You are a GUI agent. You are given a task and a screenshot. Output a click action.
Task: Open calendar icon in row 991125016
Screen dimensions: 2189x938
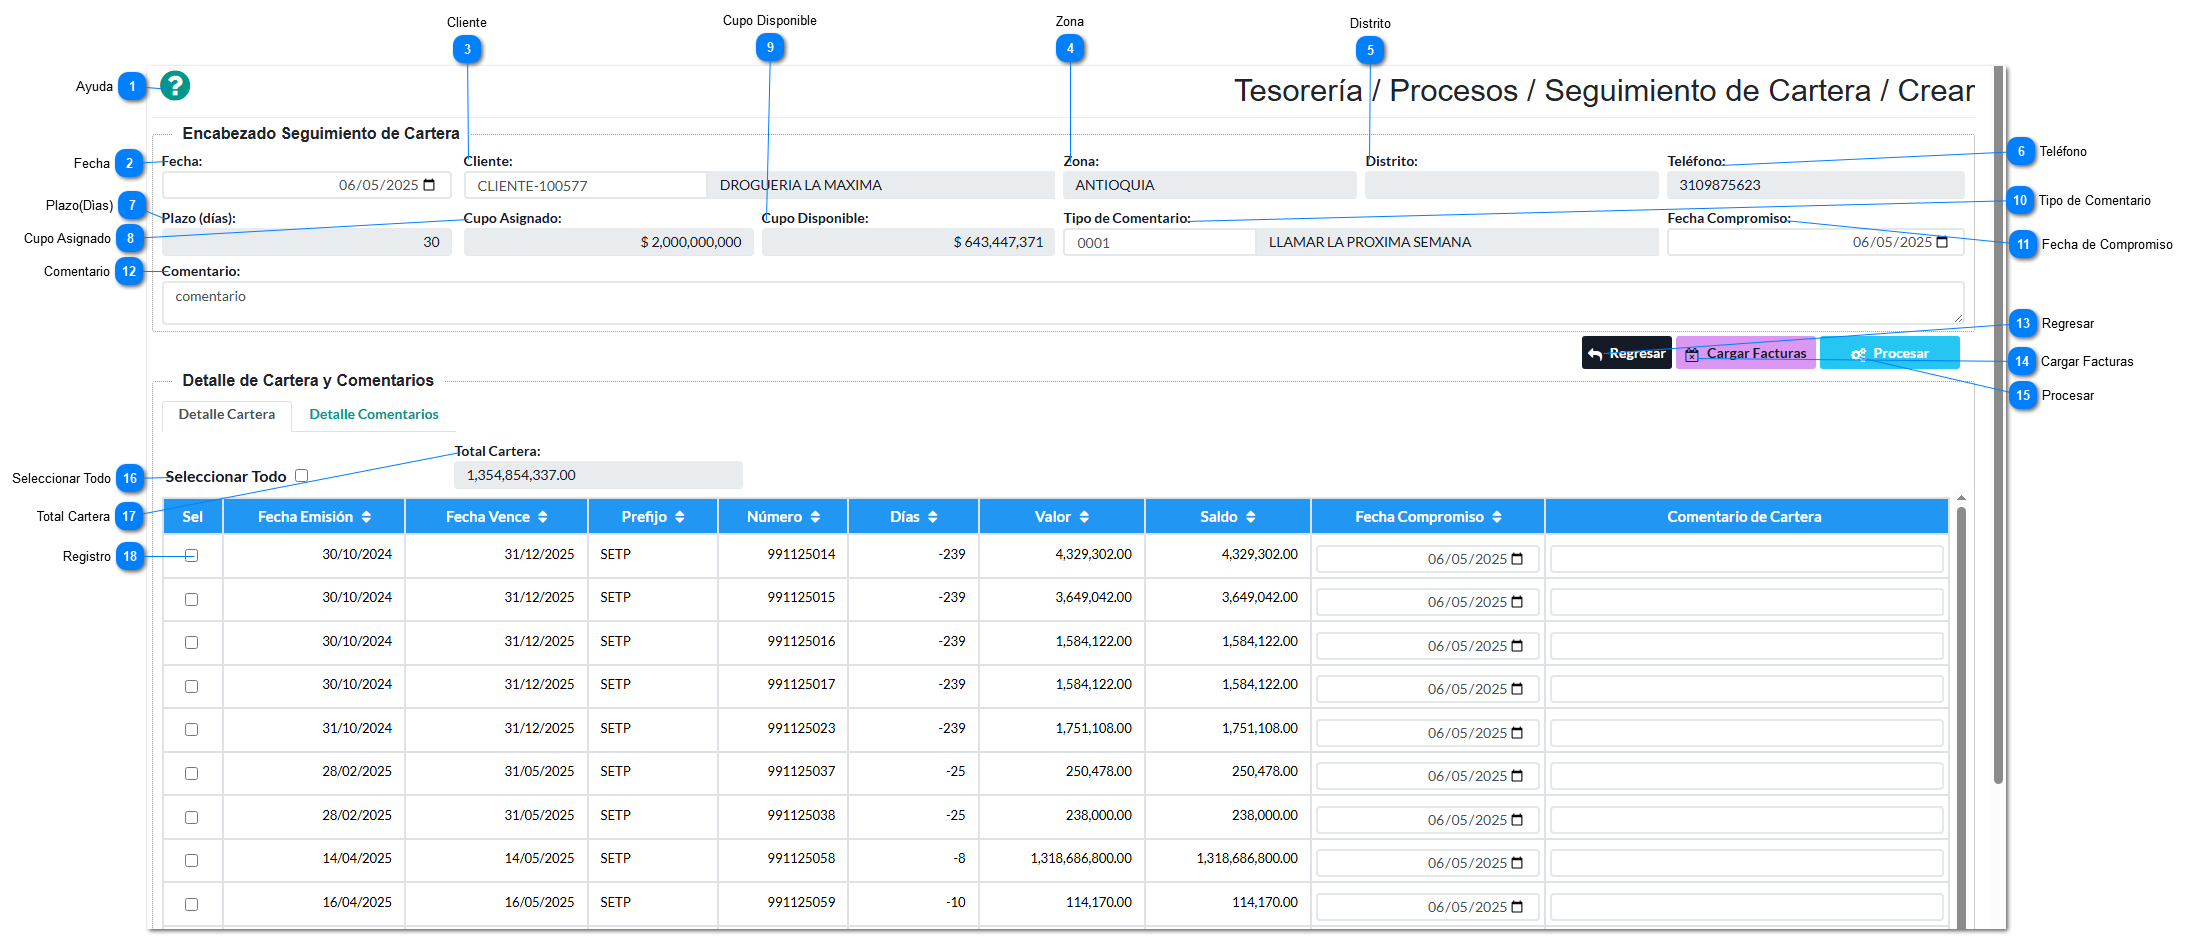pyautogui.click(x=1517, y=646)
